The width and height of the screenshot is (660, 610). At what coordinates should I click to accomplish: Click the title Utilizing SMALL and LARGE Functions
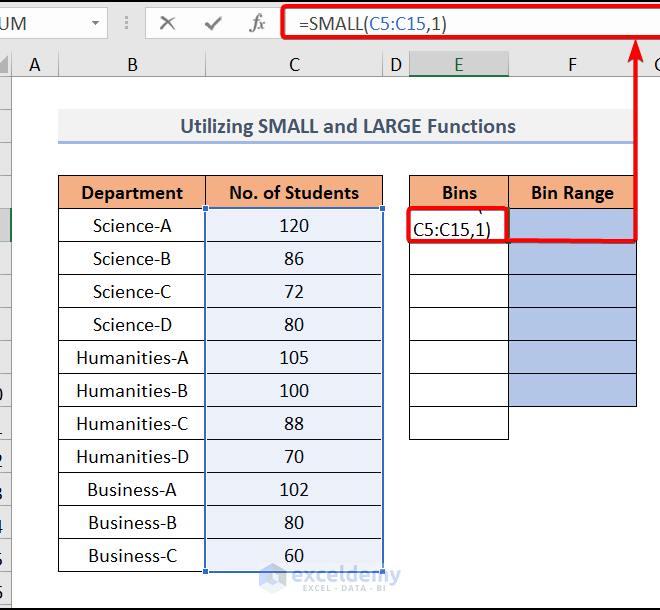pyautogui.click(x=347, y=126)
